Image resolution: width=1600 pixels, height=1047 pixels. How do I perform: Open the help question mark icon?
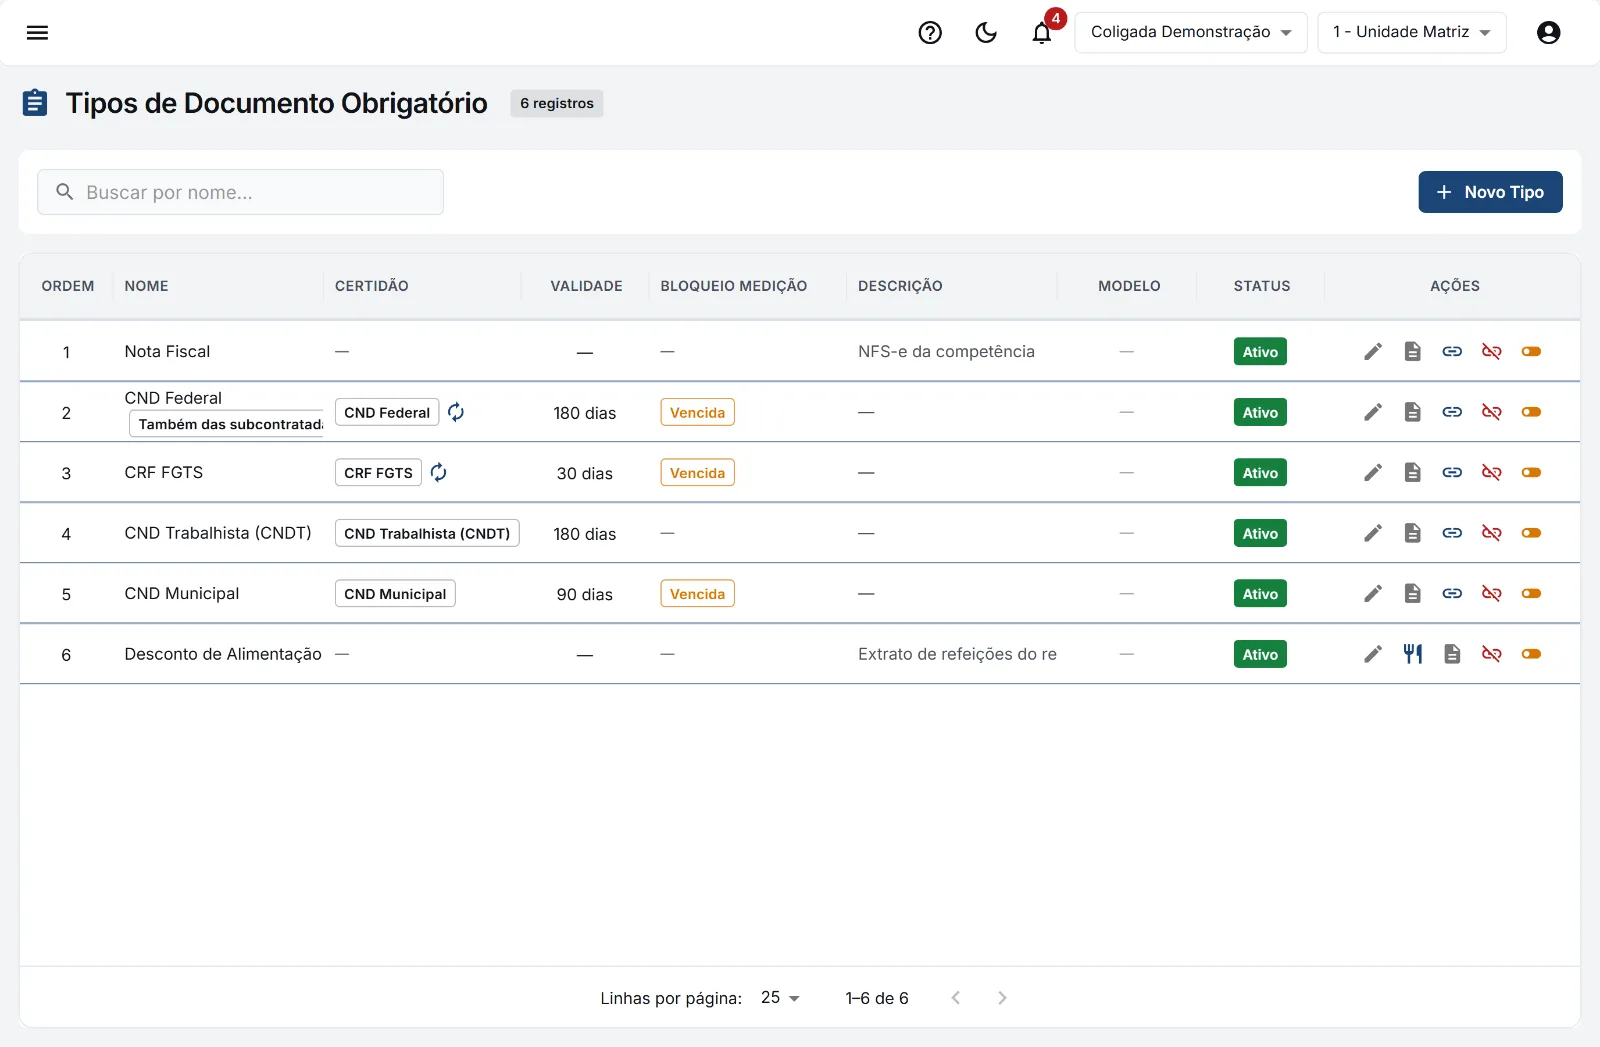click(930, 33)
